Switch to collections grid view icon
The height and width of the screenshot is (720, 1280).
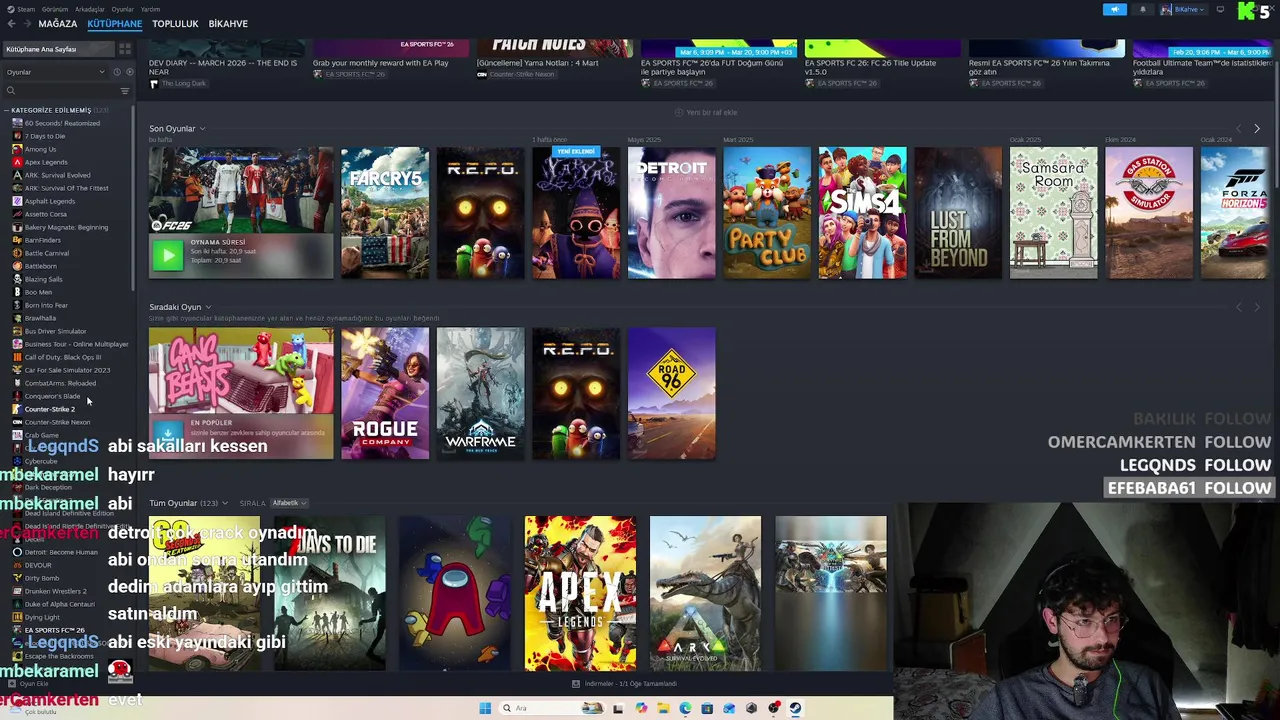125,49
